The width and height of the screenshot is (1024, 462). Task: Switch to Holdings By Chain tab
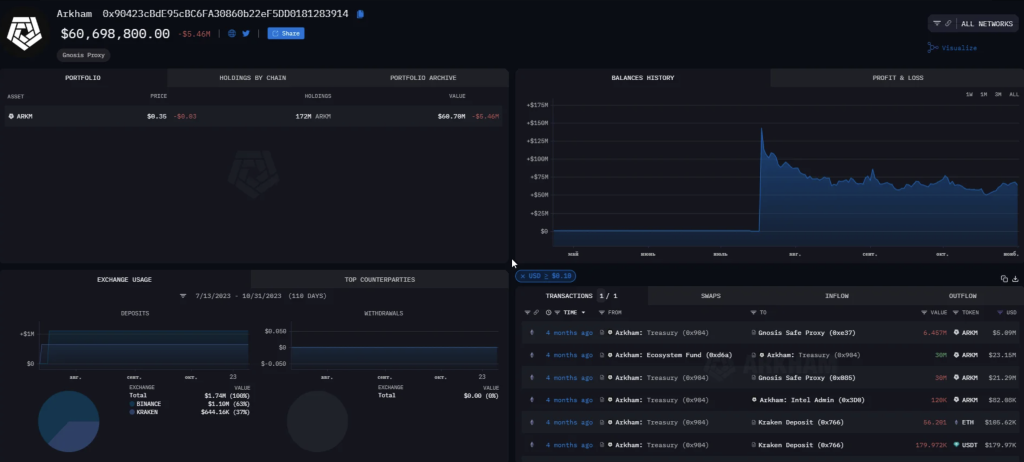(253, 78)
